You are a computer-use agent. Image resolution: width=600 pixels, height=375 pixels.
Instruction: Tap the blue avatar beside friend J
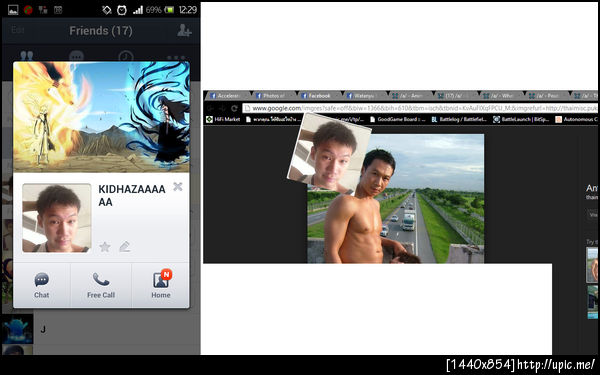point(18,329)
